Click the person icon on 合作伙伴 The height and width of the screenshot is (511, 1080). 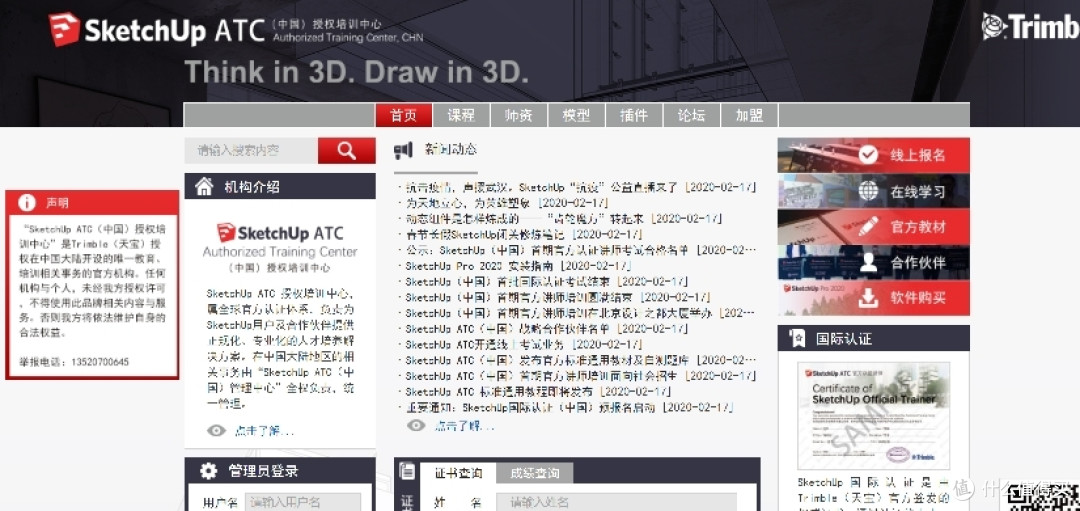click(x=869, y=262)
